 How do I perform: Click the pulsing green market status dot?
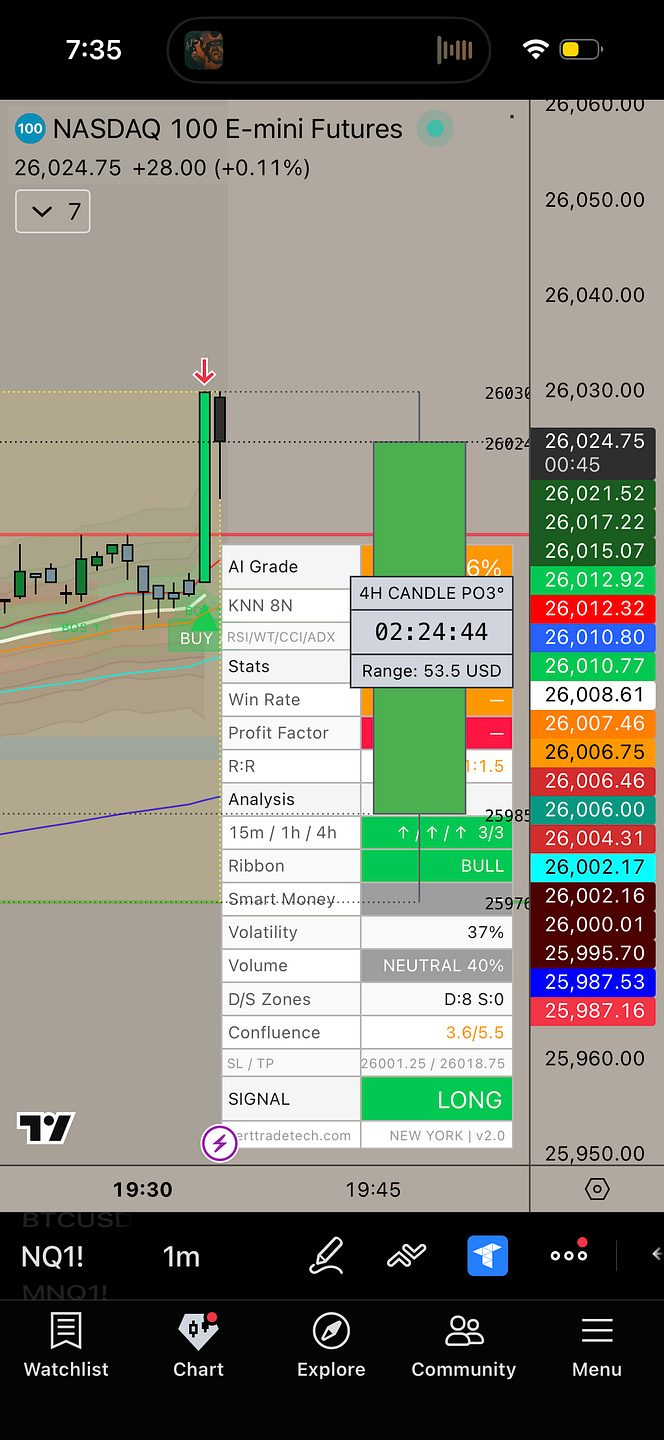[x=435, y=129]
